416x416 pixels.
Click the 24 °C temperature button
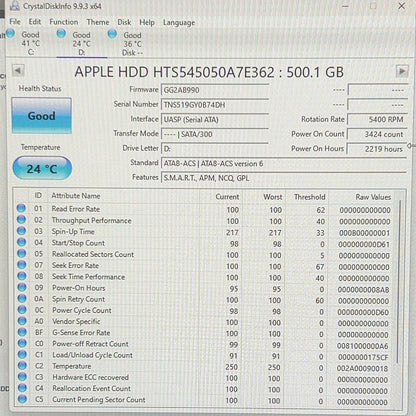coord(42,168)
